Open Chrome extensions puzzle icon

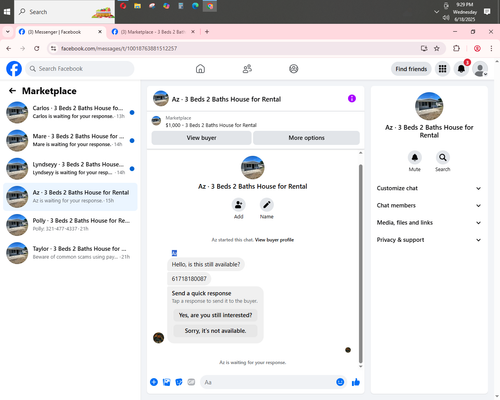pos(456,48)
